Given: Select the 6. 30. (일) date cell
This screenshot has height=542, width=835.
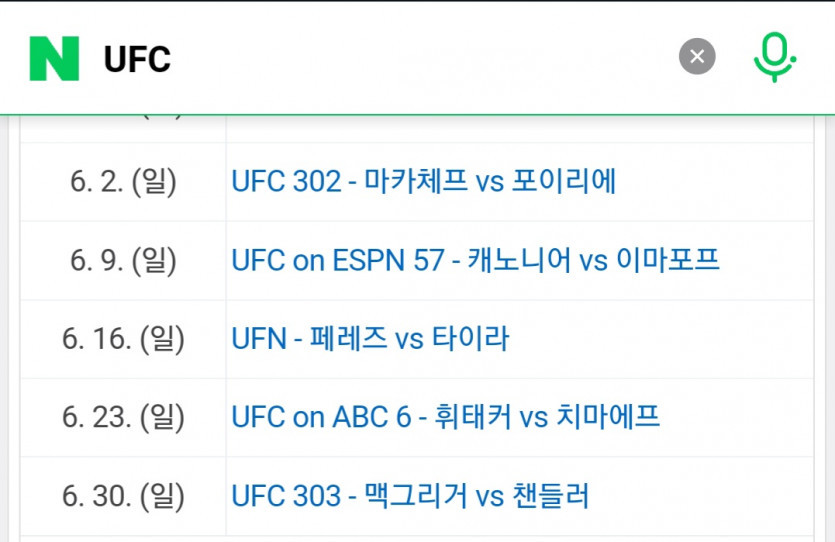Looking at the screenshot, I should 123,495.
